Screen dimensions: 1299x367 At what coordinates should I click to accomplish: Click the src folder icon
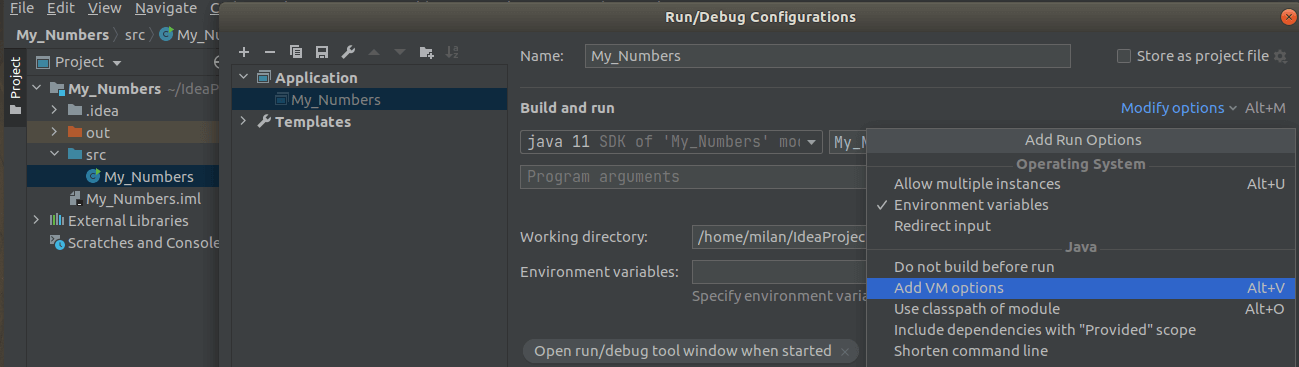coord(75,155)
